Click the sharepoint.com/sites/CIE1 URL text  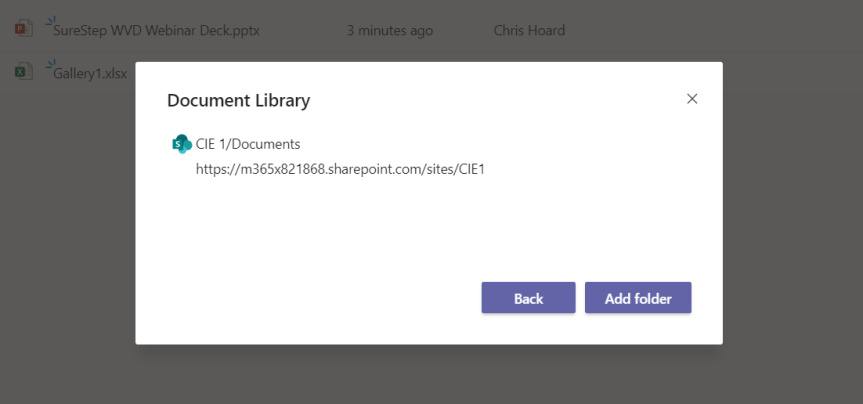(x=340, y=169)
